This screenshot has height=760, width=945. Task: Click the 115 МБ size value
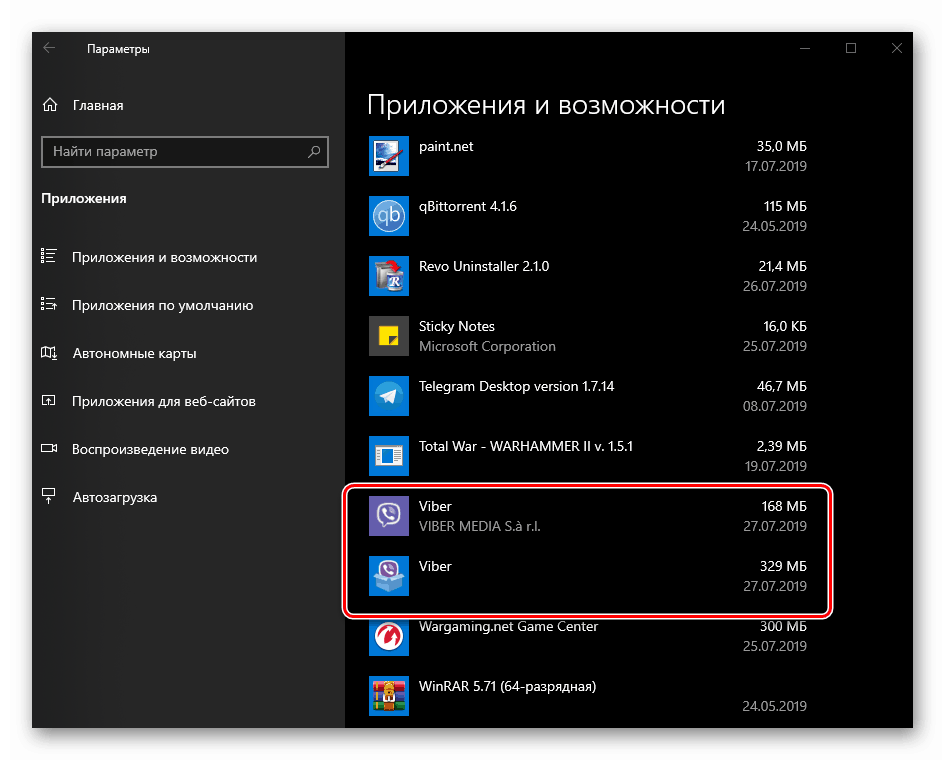tap(785, 206)
